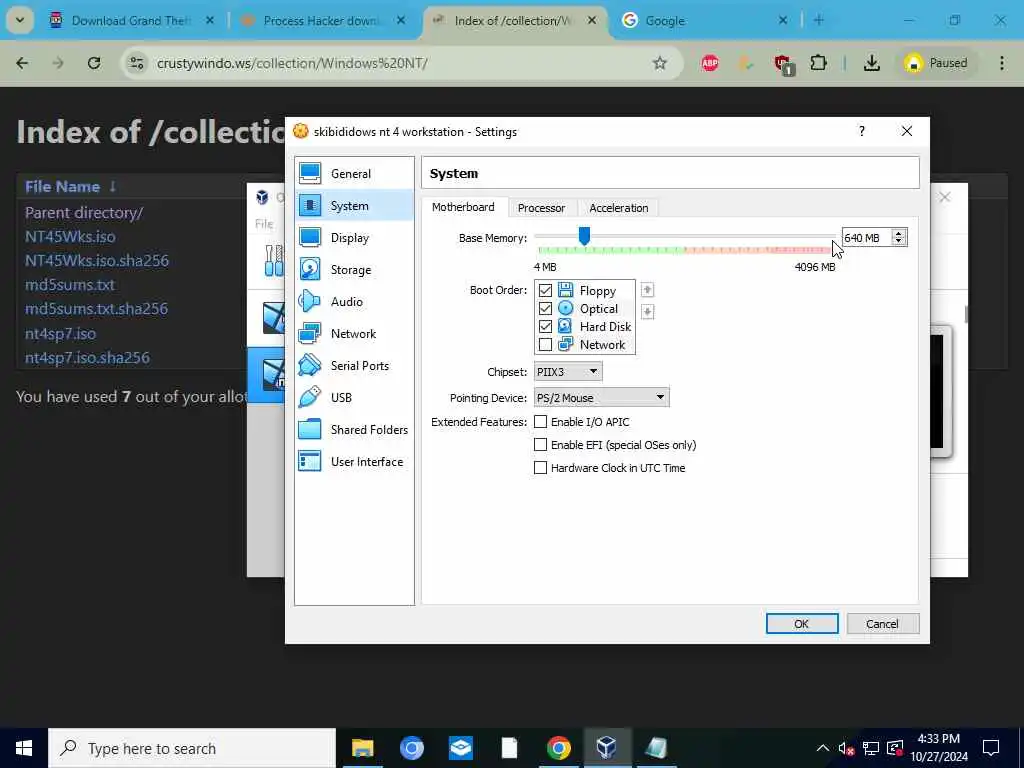Image resolution: width=1024 pixels, height=768 pixels.
Task: Open Chrome three-dot menu
Action: point(1002,63)
